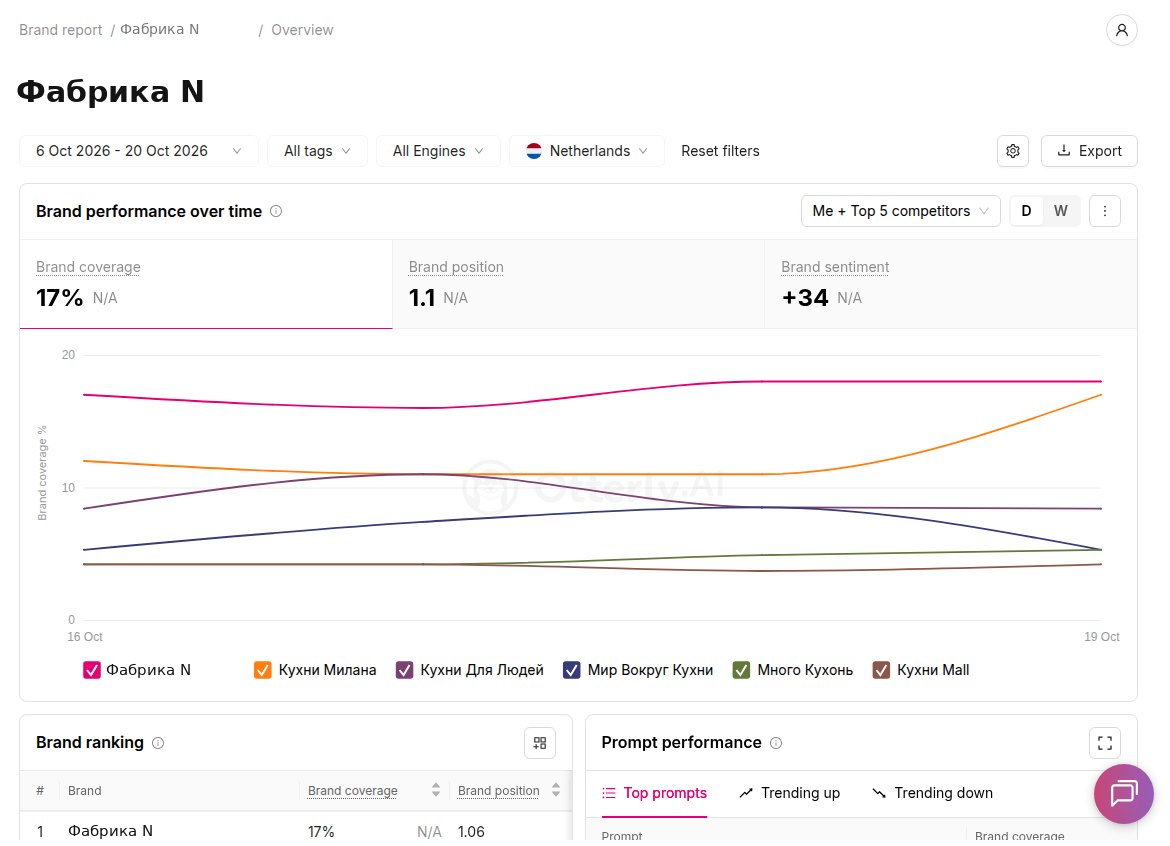Open Me + Top 5 competitors dropdown
The width and height of the screenshot is (1170, 846).
(x=901, y=211)
